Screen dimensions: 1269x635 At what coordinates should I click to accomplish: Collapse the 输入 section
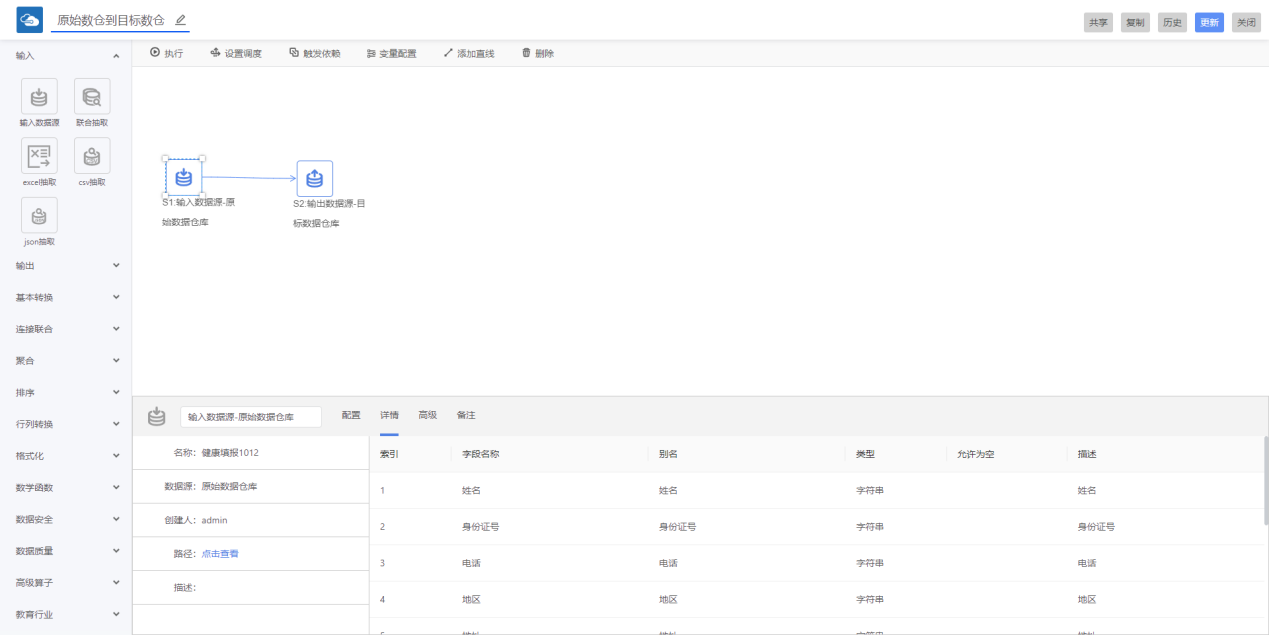click(x=116, y=56)
